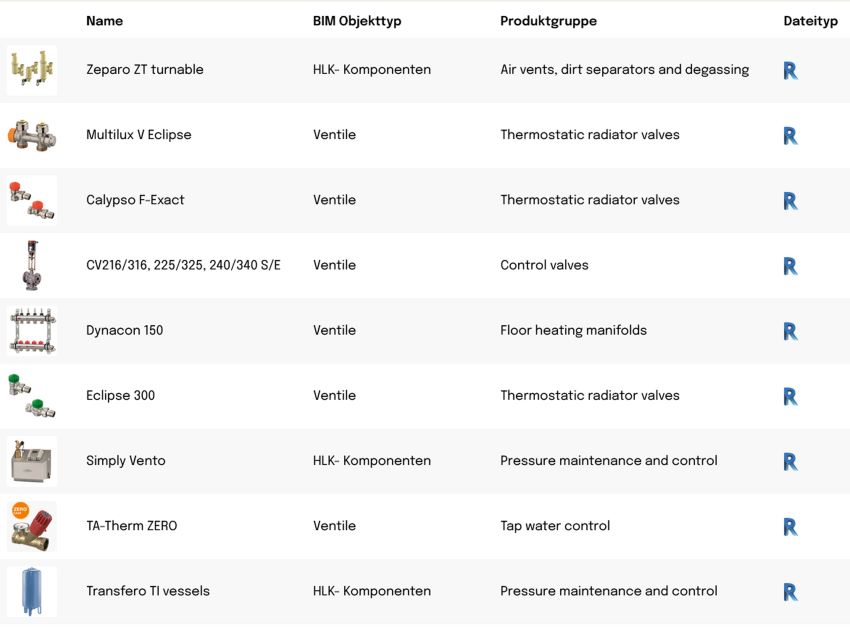Click the blue Transfero TI vessel image

pos(32,592)
